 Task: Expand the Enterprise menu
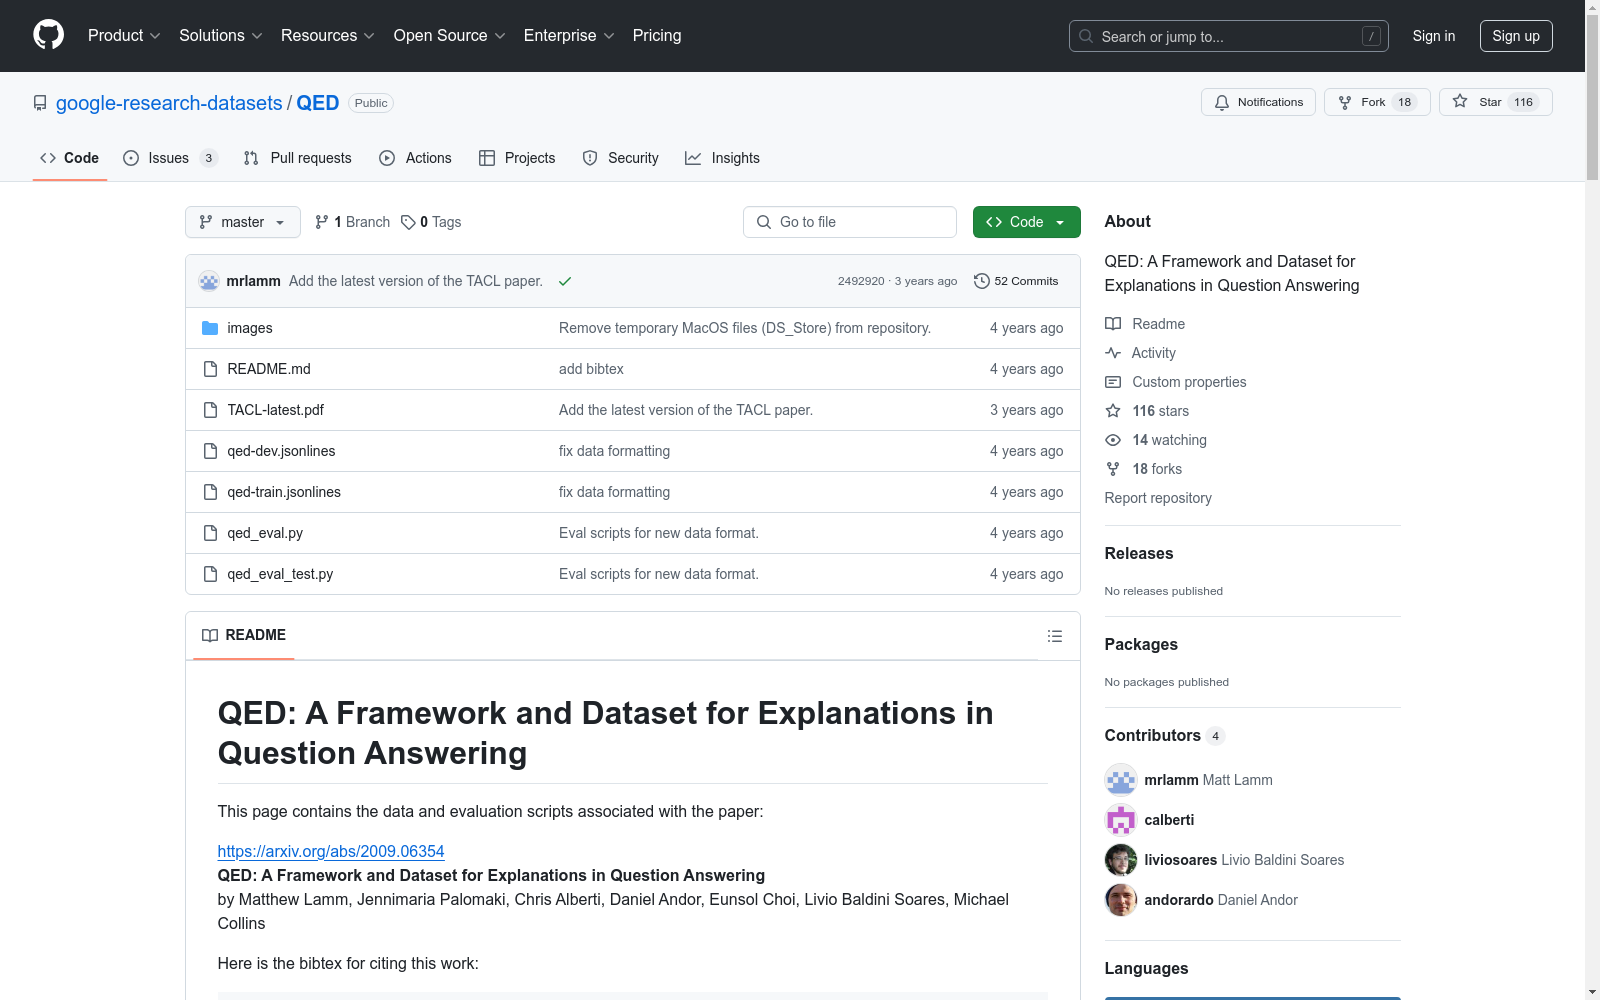click(x=569, y=35)
